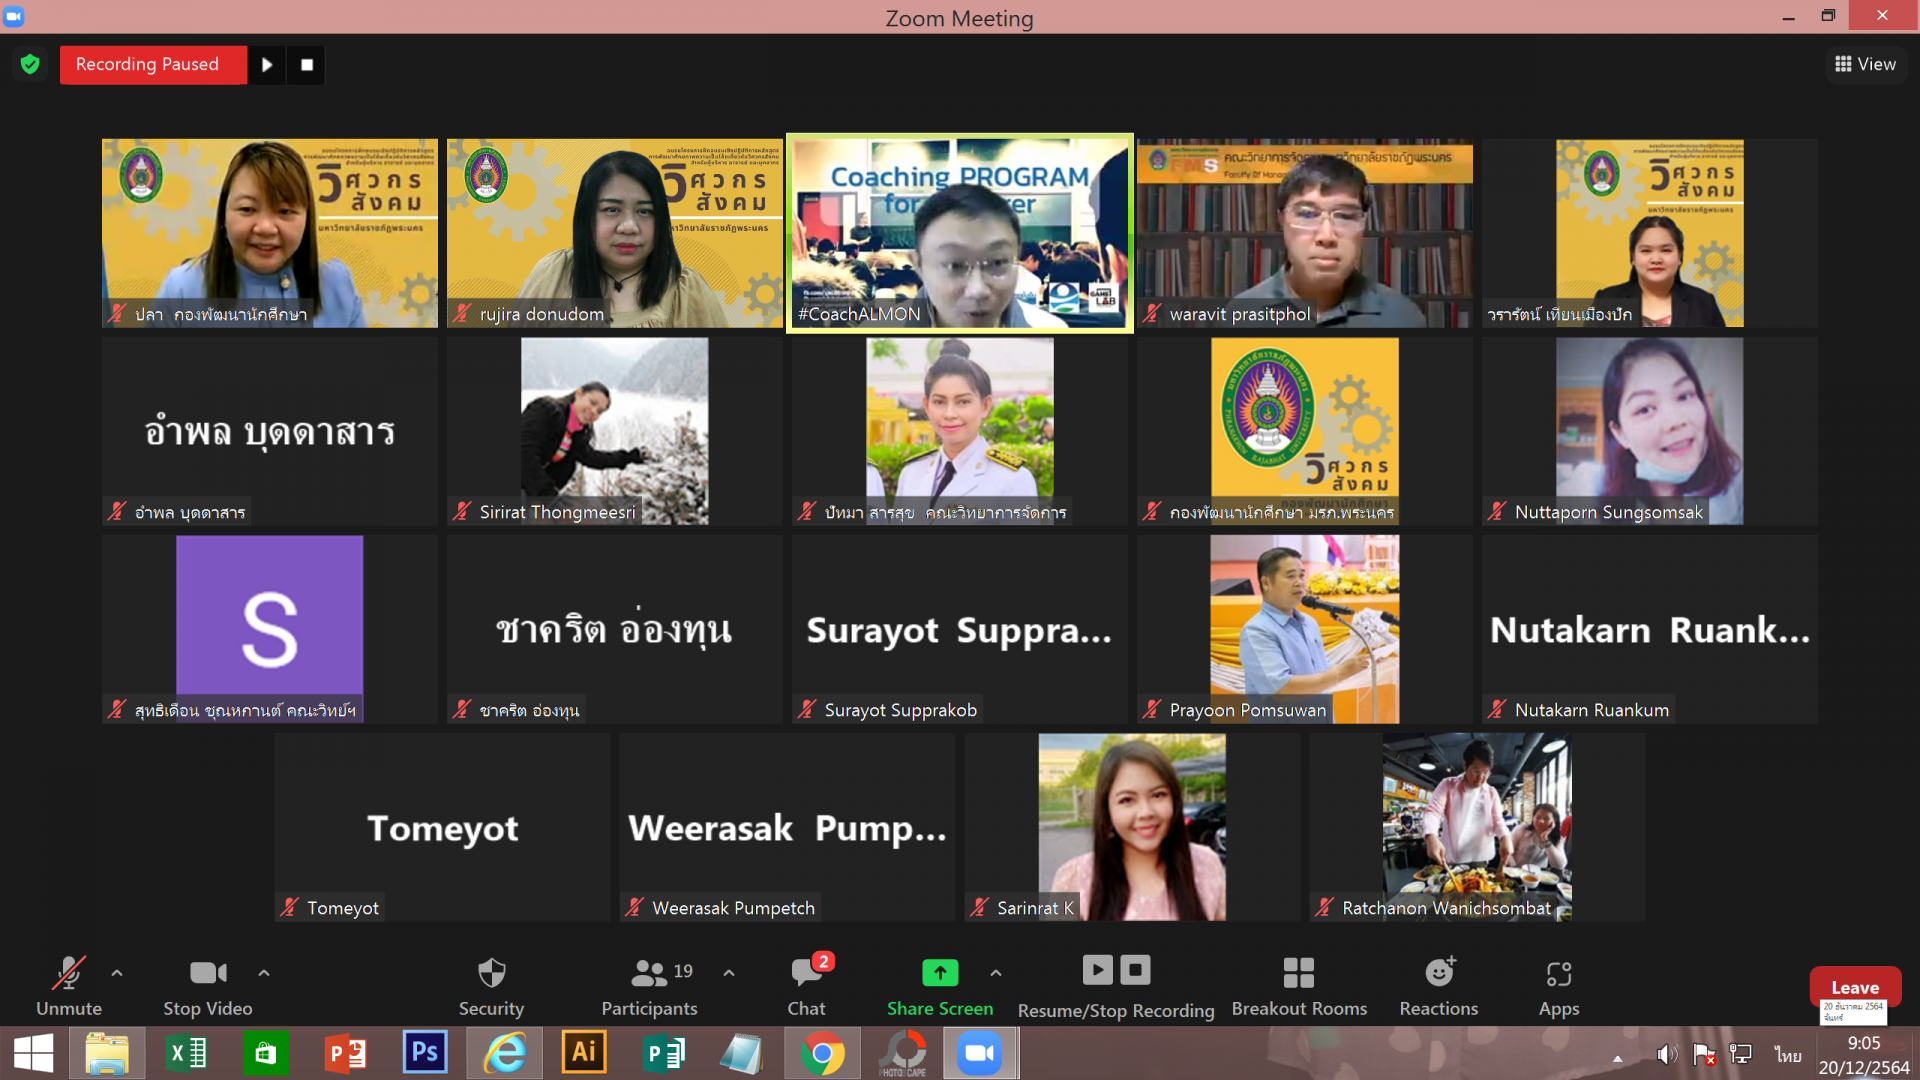The image size is (1920, 1080).
Task: Expand audio options arrow next to Unmute
Action: pos(117,972)
